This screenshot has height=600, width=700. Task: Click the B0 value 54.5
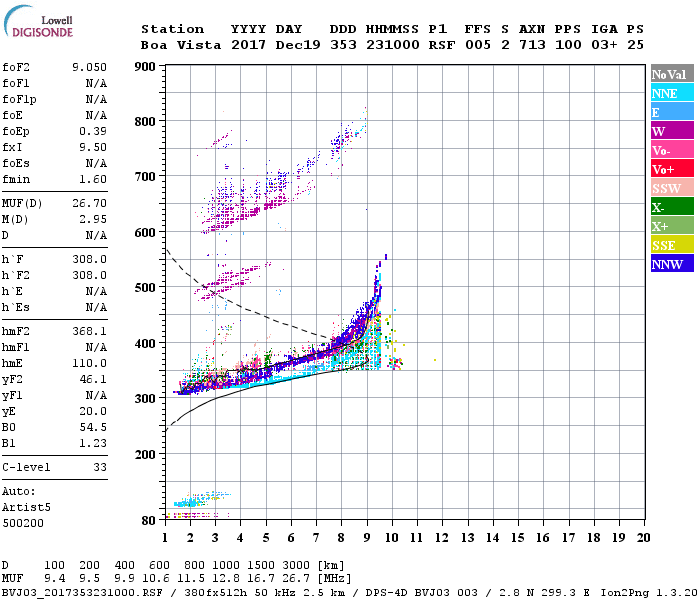[93, 428]
